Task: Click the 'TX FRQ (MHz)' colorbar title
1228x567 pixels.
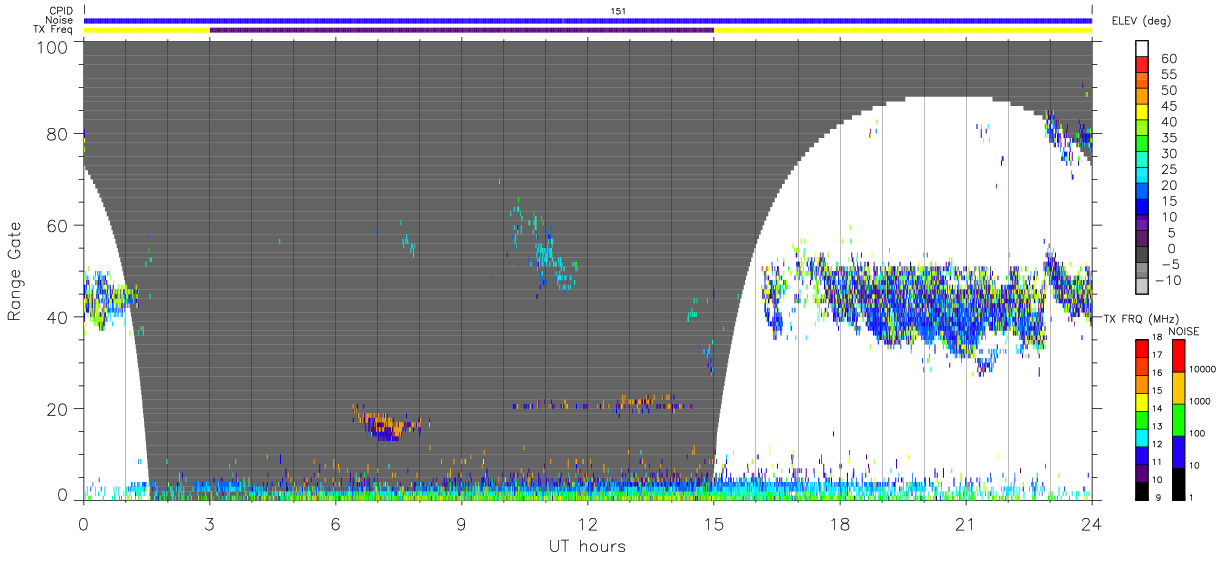Action: tap(1139, 318)
